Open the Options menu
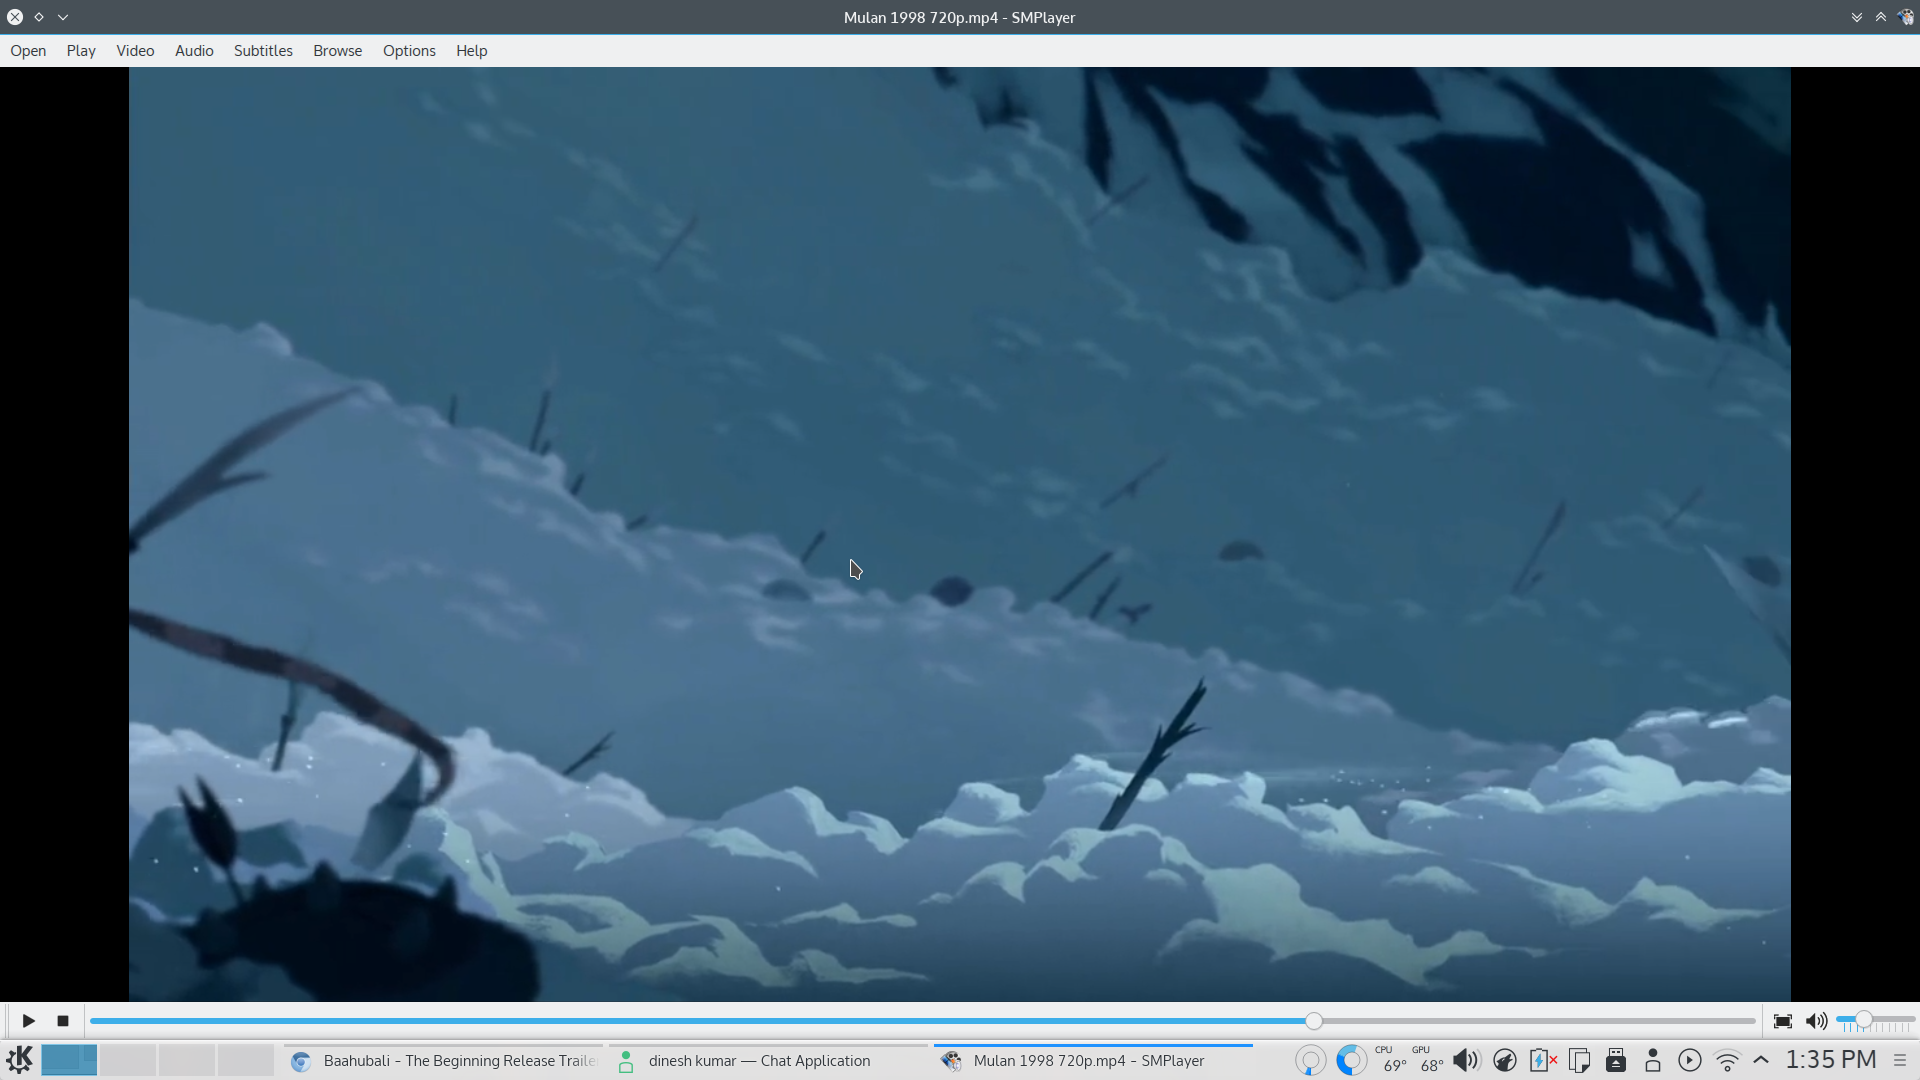This screenshot has width=1920, height=1080. (x=409, y=51)
